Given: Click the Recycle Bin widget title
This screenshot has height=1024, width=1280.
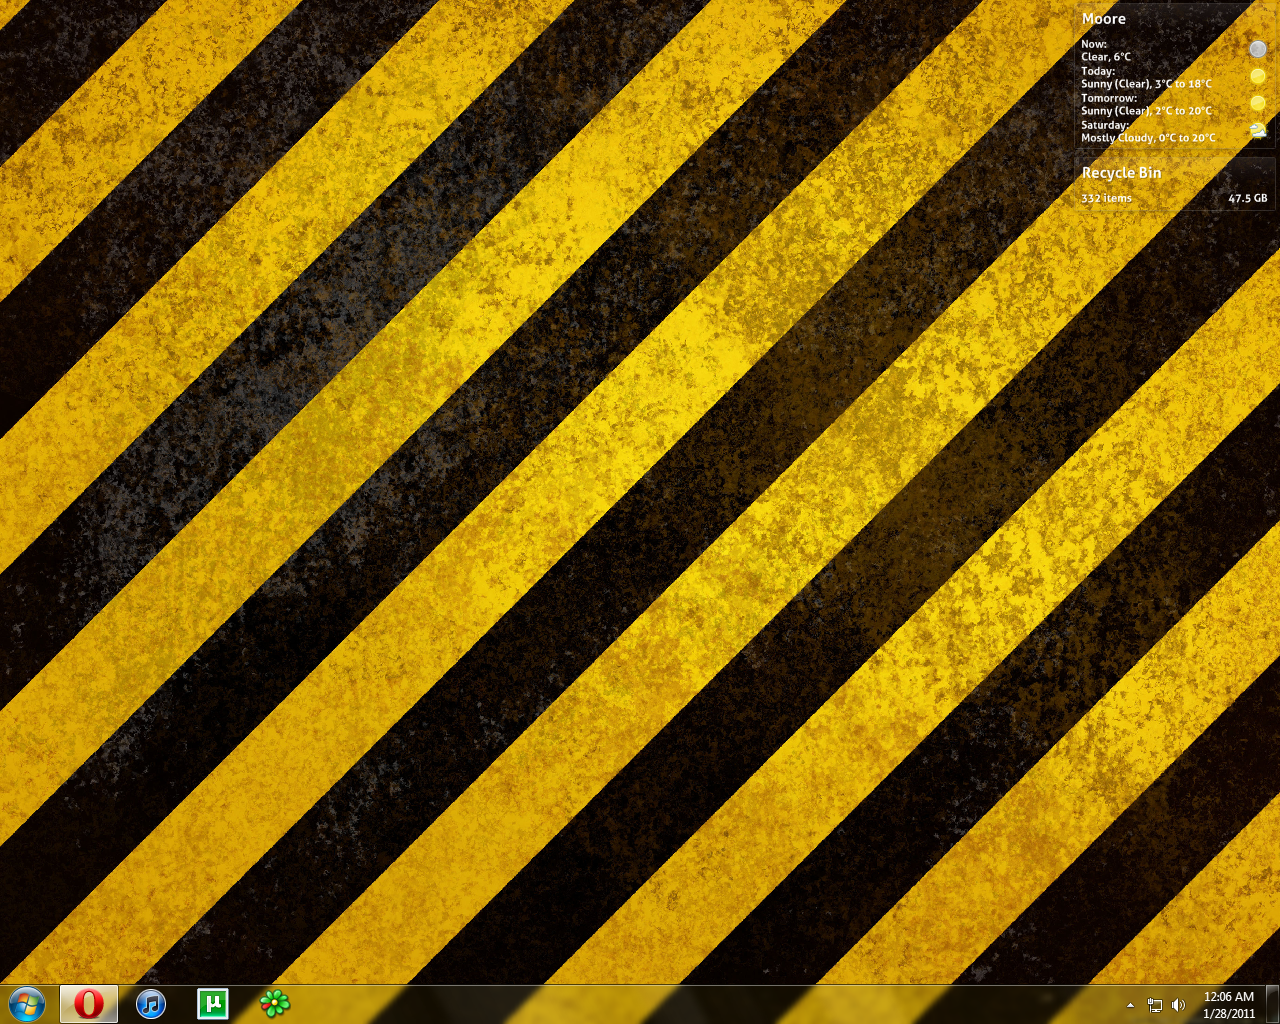Looking at the screenshot, I should [x=1121, y=173].
